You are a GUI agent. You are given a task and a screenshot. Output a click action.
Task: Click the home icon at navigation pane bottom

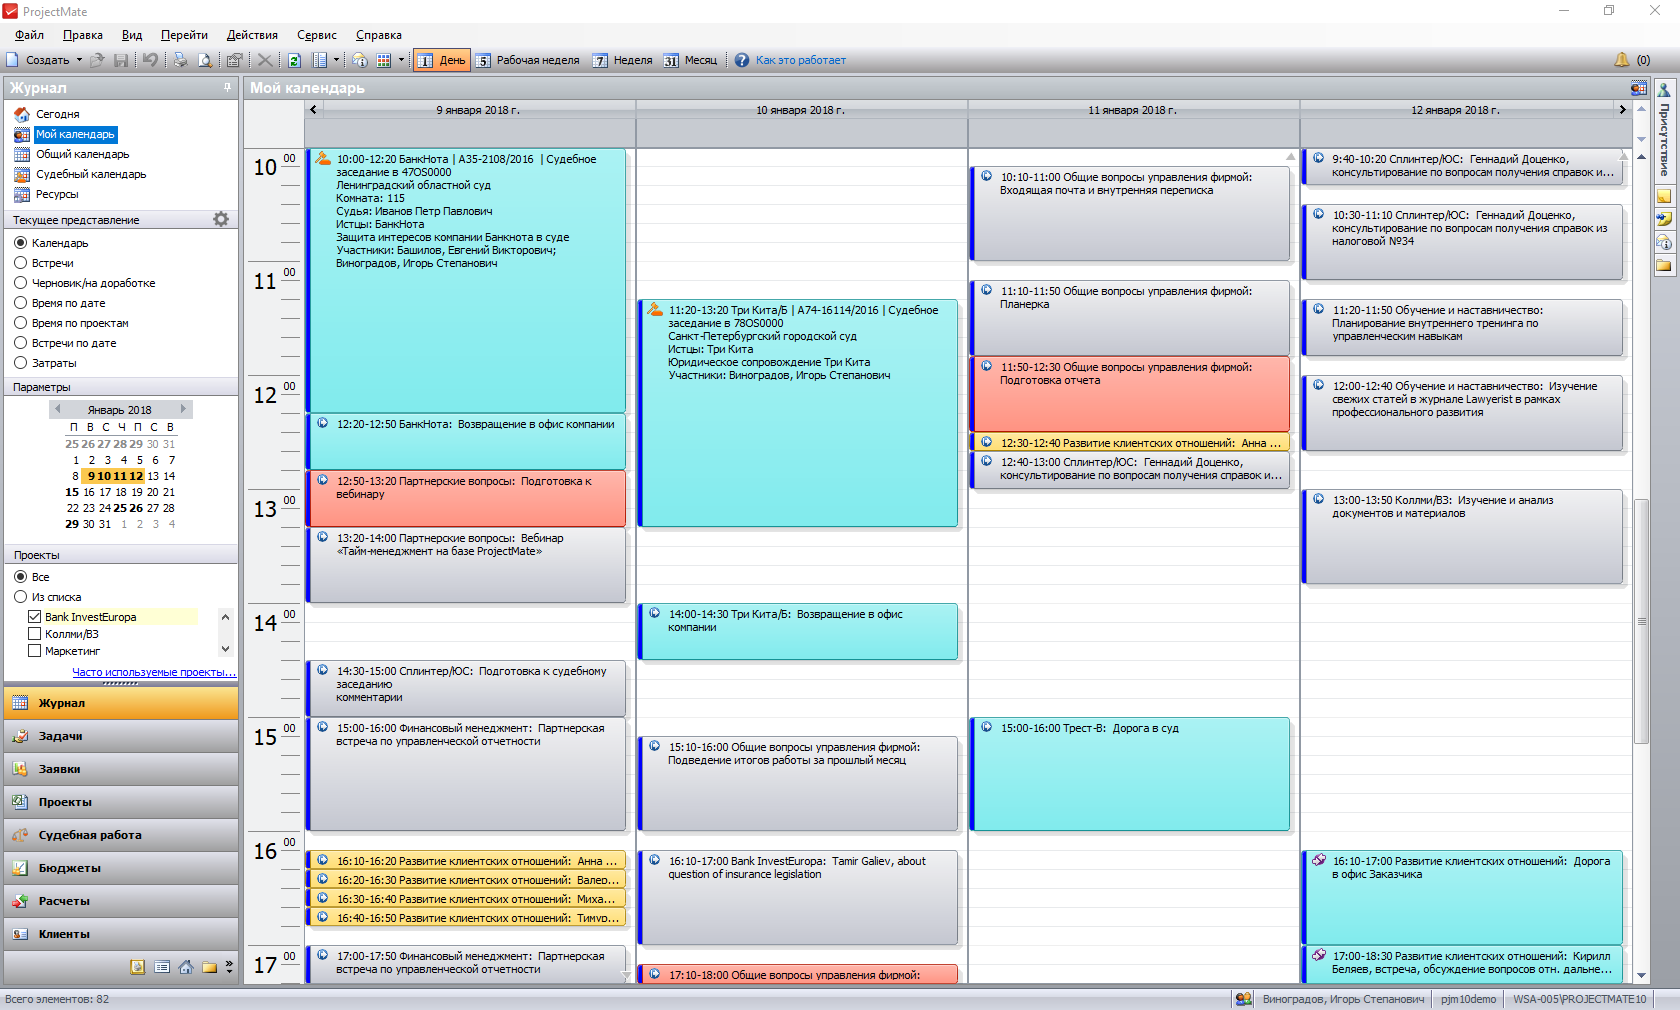pos(186,967)
